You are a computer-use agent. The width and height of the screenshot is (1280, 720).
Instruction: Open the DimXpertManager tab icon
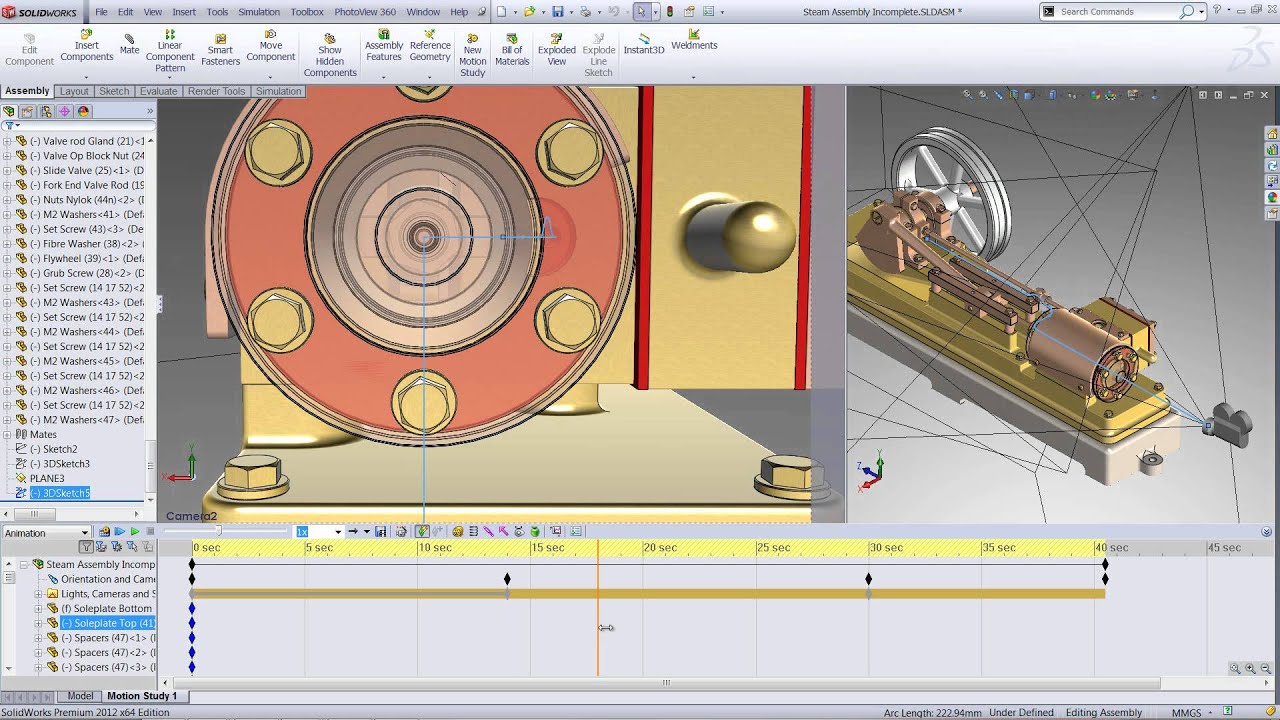click(64, 111)
